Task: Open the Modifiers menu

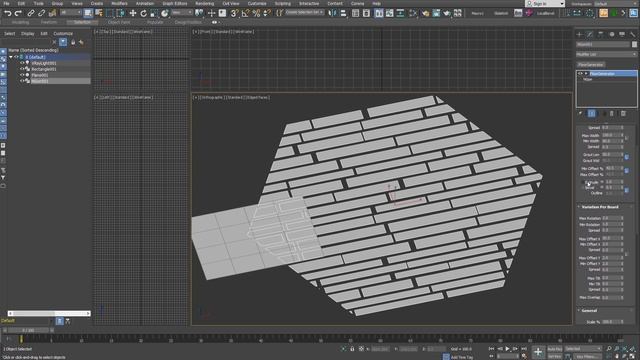Action: [119, 3]
